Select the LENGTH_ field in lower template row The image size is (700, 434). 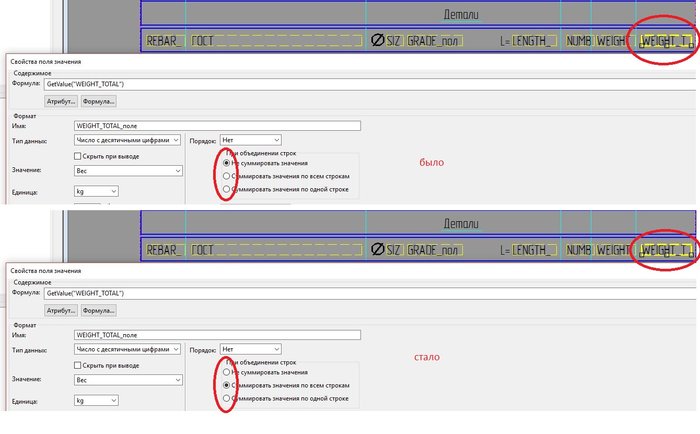[x=534, y=250]
